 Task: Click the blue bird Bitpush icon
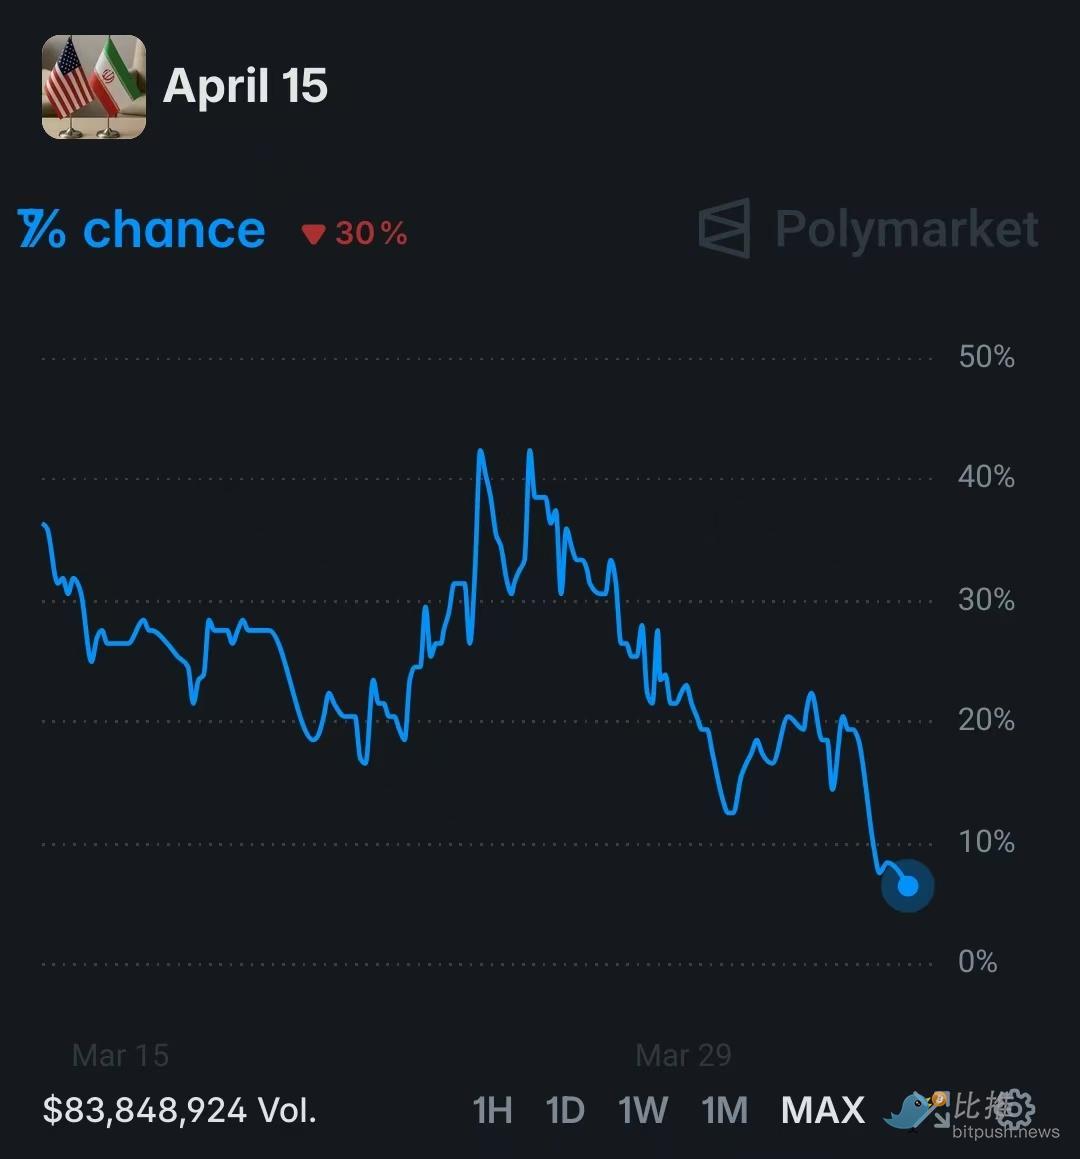(914, 1110)
